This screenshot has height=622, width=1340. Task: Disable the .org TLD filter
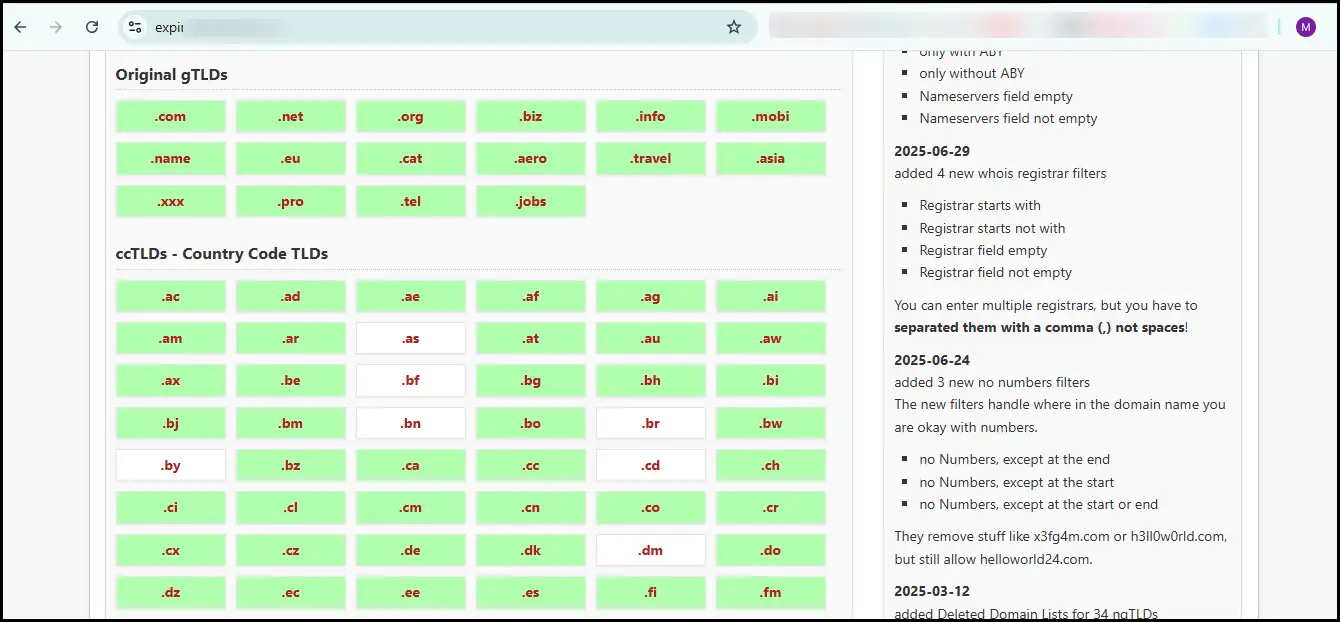pyautogui.click(x=410, y=116)
